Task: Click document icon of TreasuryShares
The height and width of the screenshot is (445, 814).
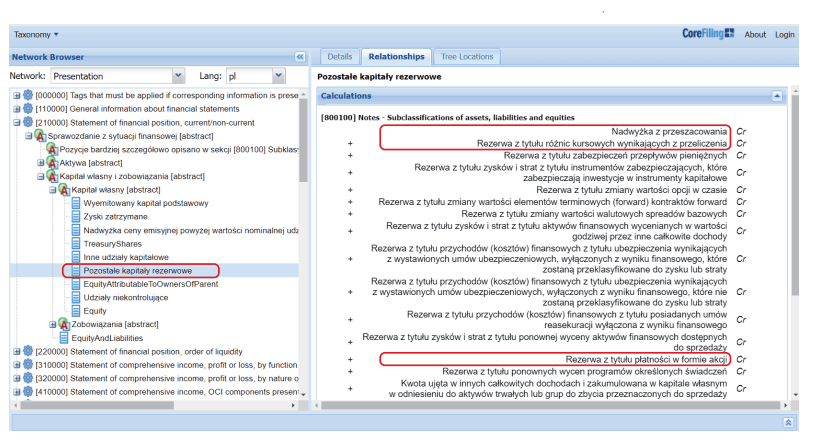Action: pyautogui.click(x=76, y=244)
